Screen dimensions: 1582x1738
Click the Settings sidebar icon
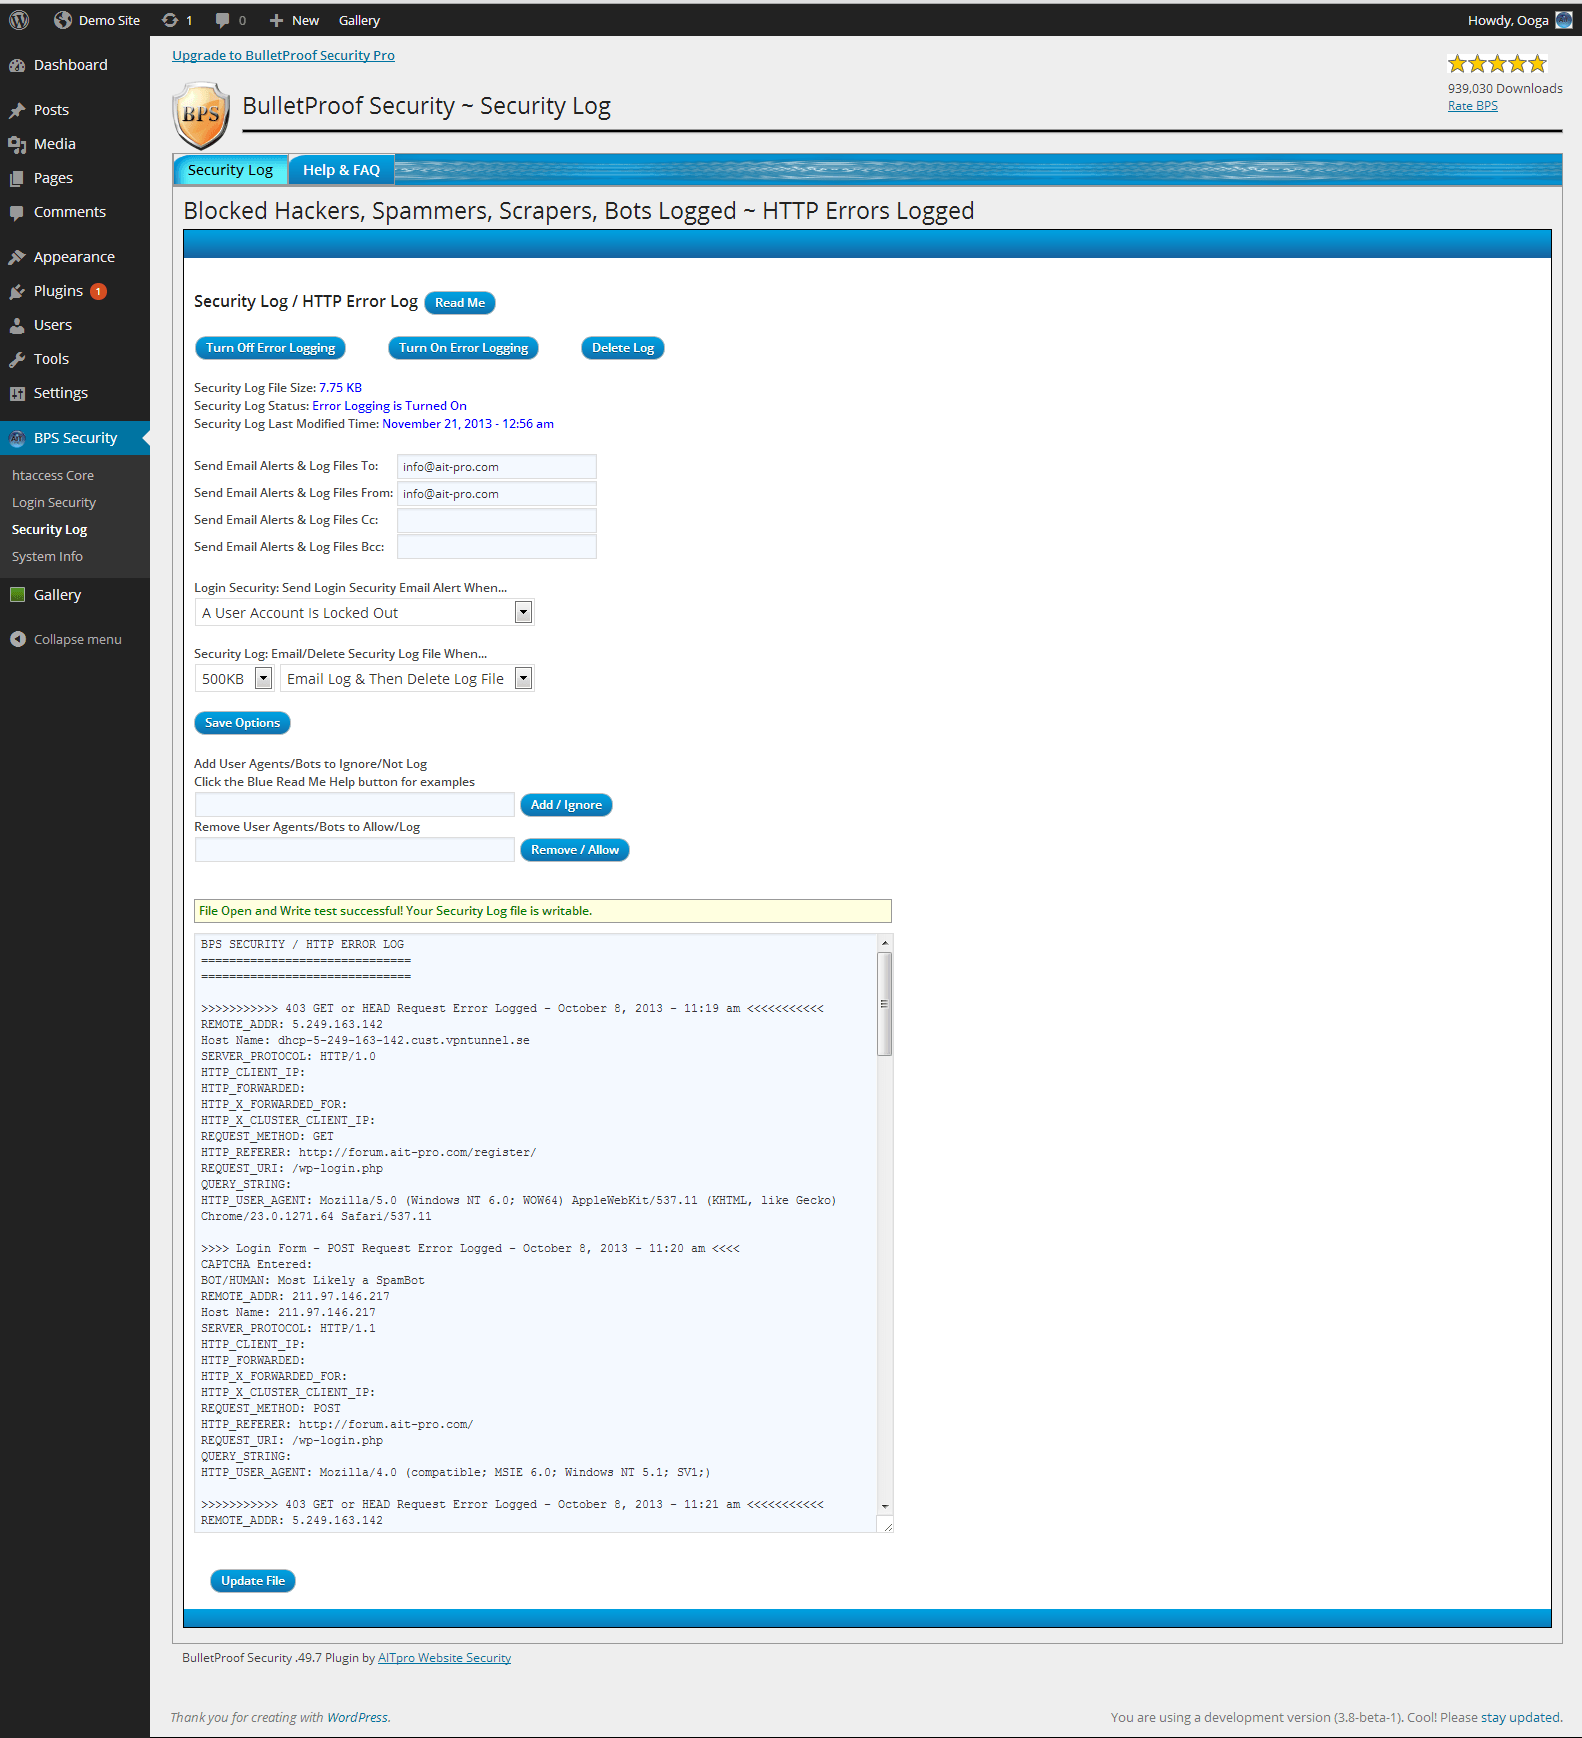pyautogui.click(x=17, y=393)
